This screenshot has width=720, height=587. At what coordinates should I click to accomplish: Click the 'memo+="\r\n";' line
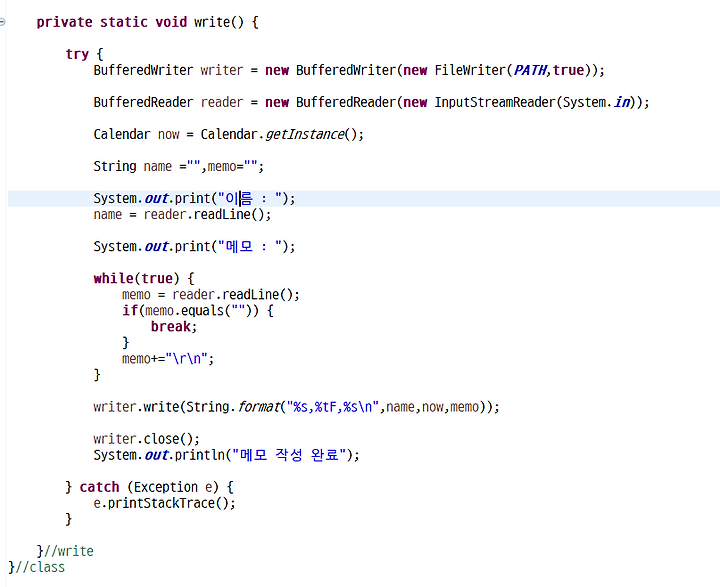click(168, 359)
